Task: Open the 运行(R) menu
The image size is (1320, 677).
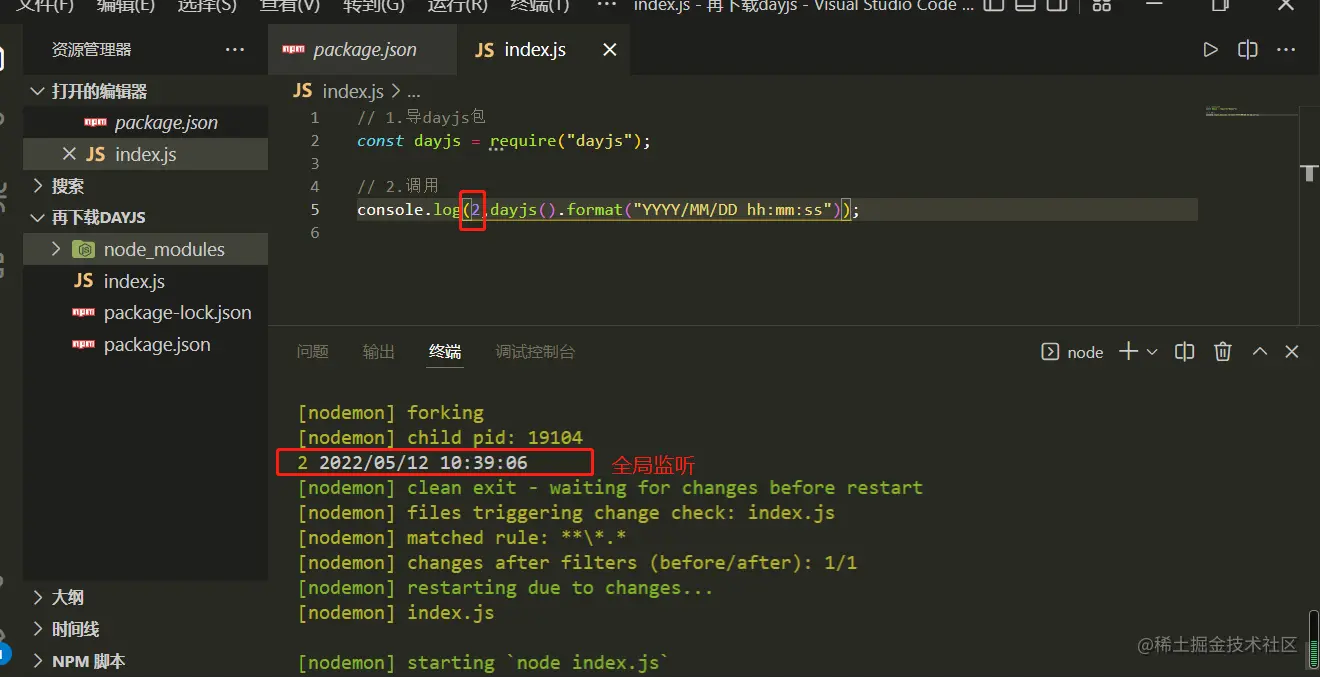Action: 457,5
